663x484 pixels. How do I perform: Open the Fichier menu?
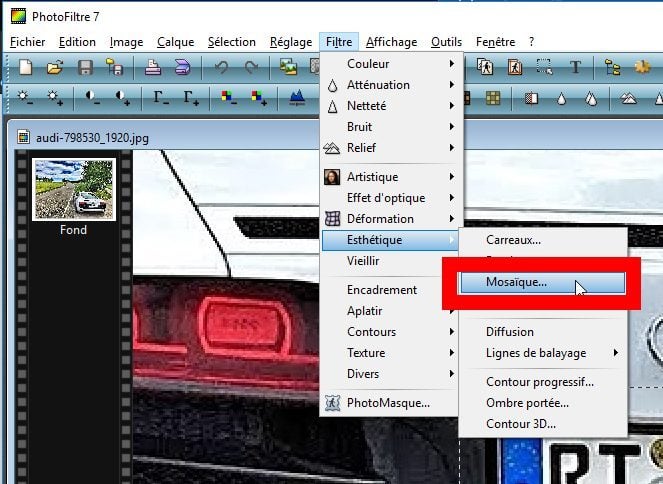point(27,42)
